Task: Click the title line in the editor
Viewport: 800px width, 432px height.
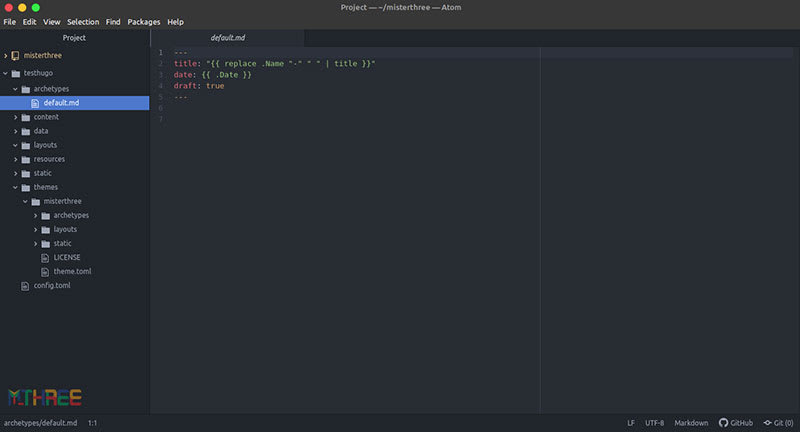Action: [x=274, y=64]
